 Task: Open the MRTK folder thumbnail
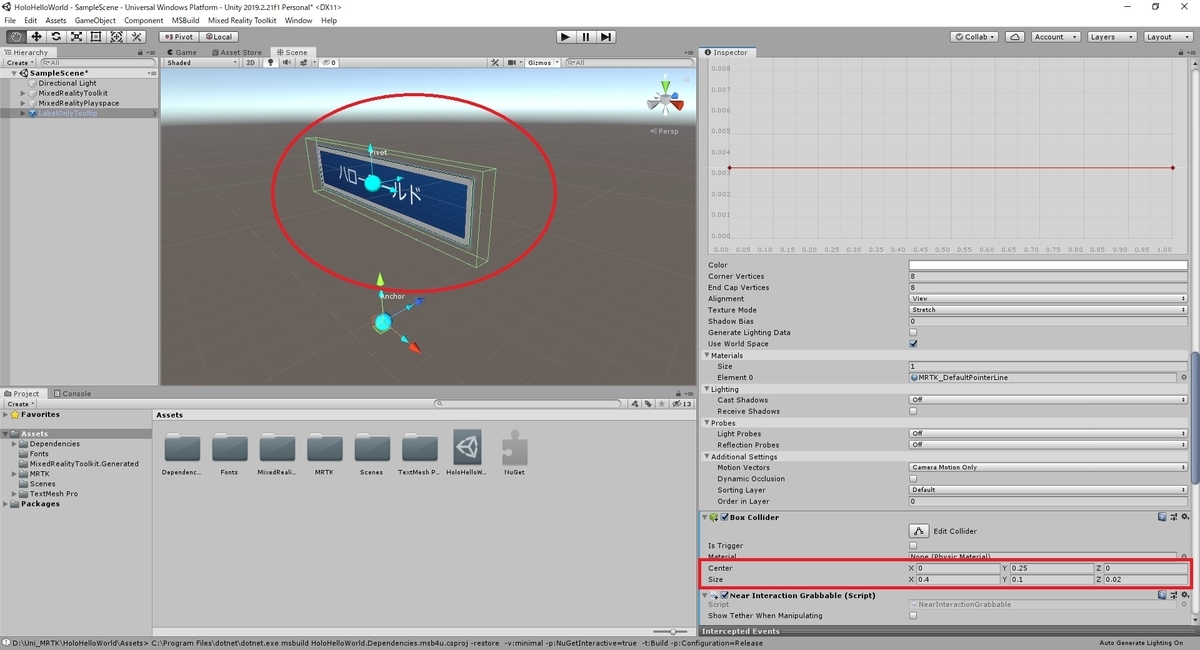[325, 448]
